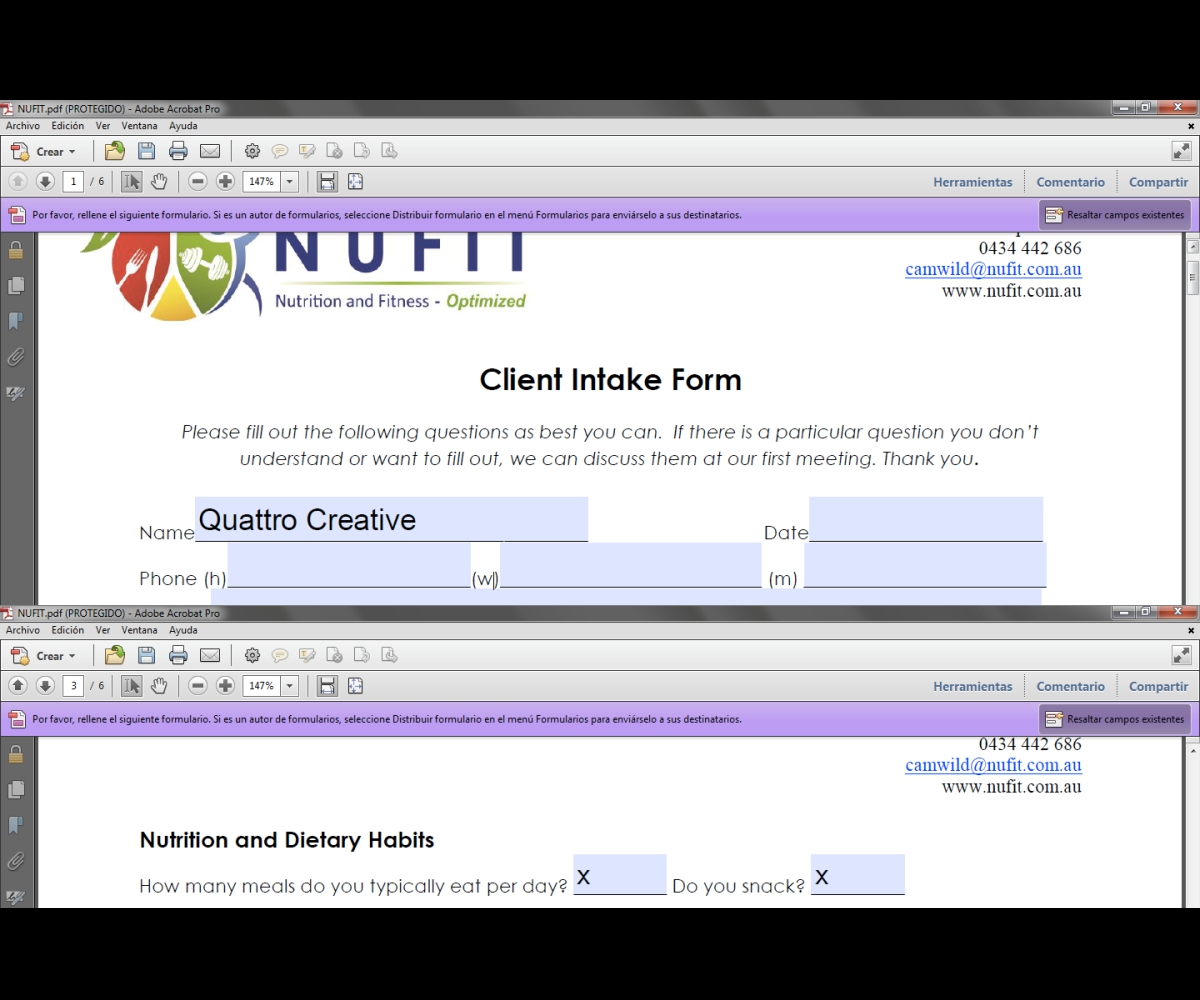Go to the previous page in page 1 window

coord(18,182)
